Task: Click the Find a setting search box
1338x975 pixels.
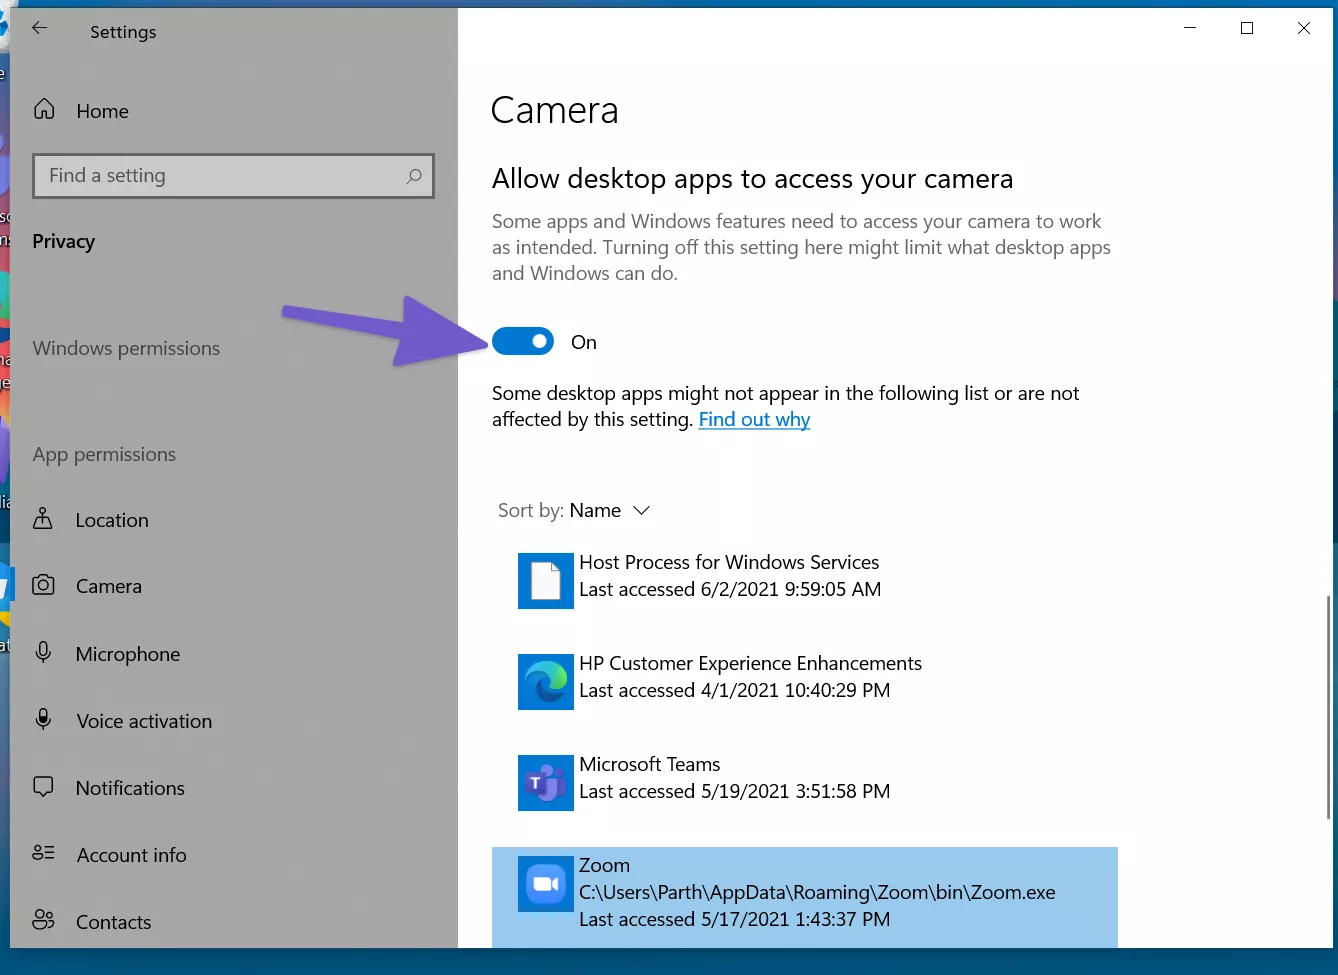Action: tap(233, 176)
